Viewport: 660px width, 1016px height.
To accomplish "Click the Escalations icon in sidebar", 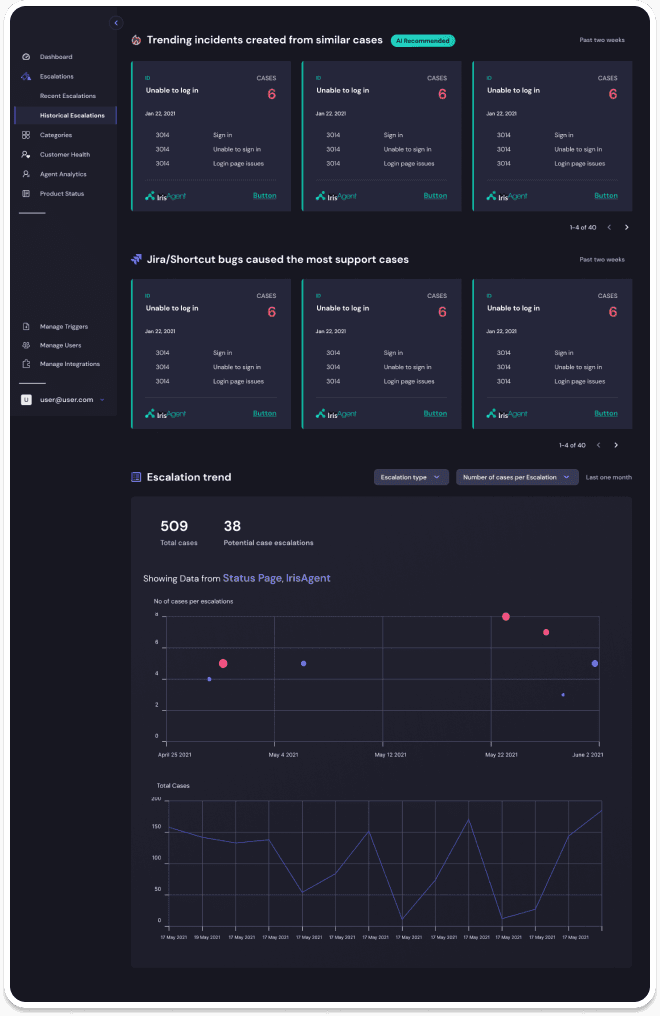I will pos(26,76).
